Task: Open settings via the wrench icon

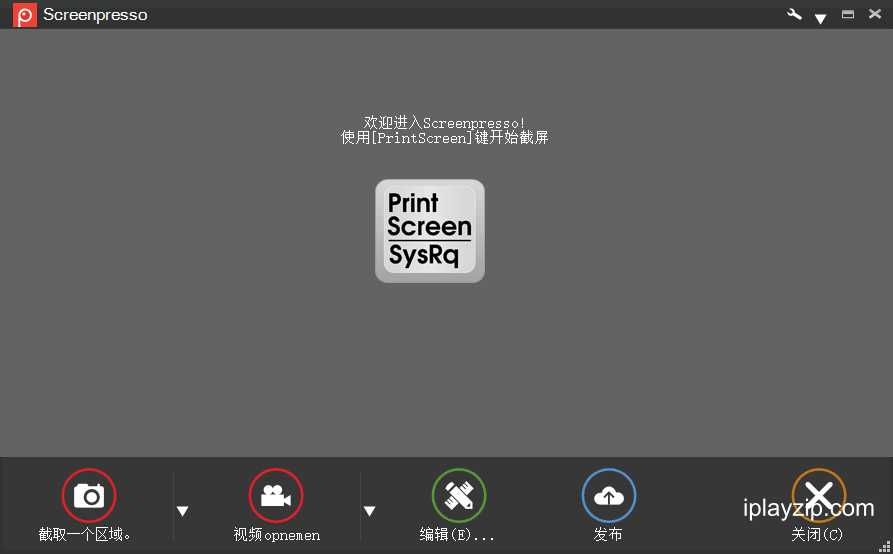Action: point(794,14)
